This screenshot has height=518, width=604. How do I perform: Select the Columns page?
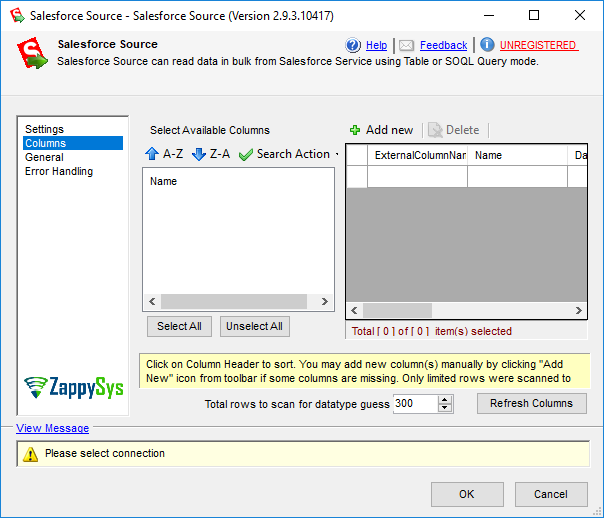pyautogui.click(x=73, y=143)
